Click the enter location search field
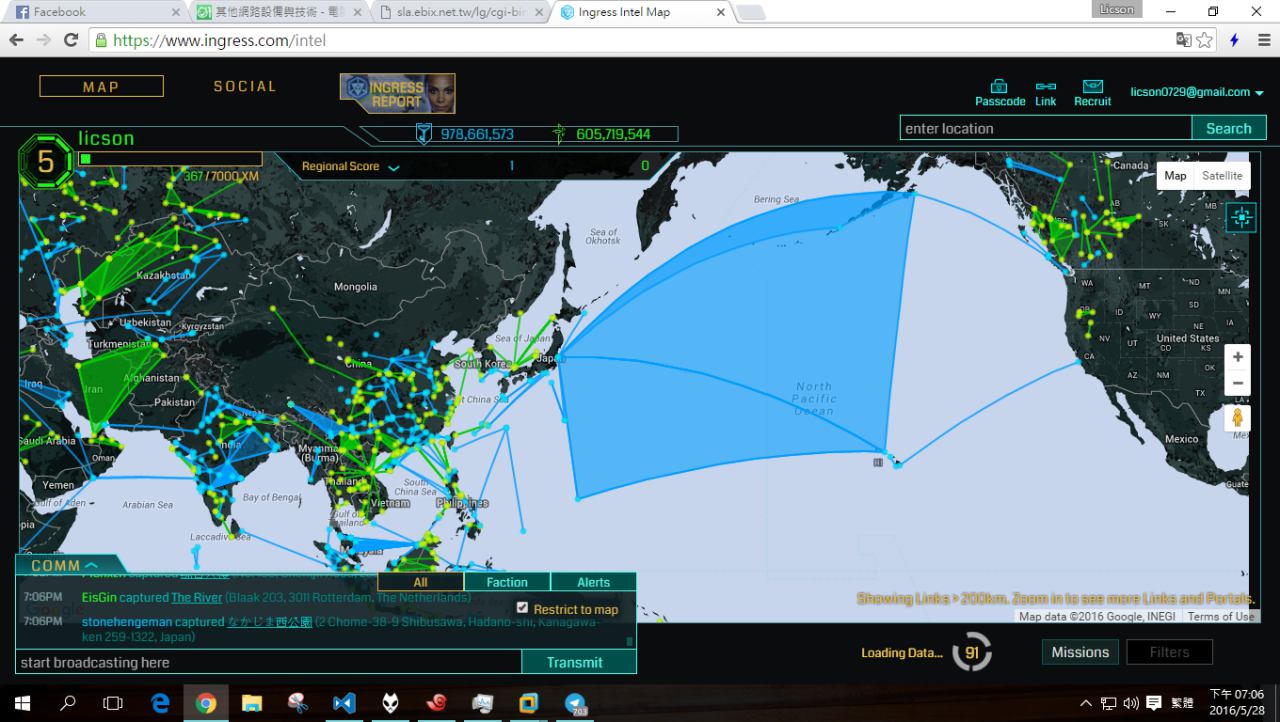Screen dimensions: 1280x722 click(1045, 128)
